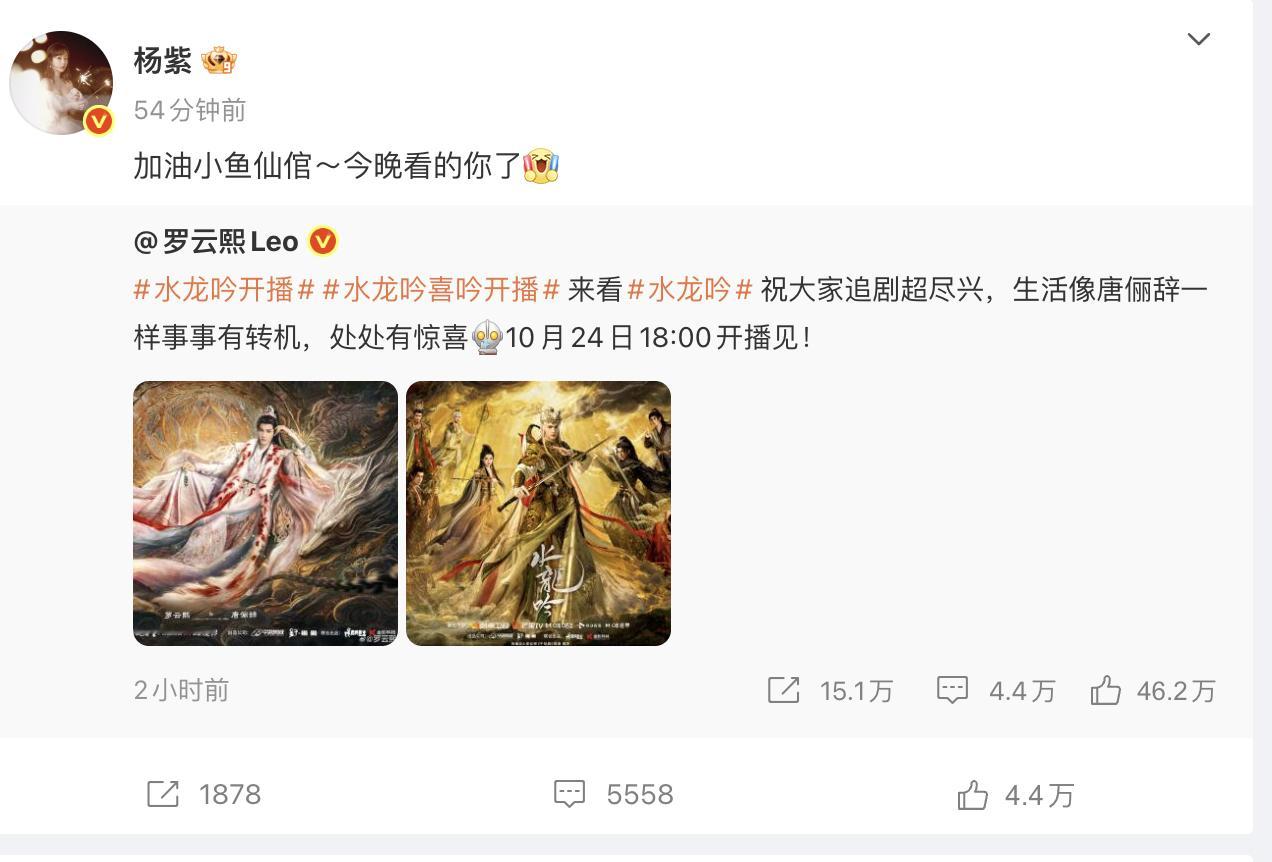Open the #水龙吟喜吟开播# hashtag
This screenshot has width=1272, height=862.
pos(441,290)
